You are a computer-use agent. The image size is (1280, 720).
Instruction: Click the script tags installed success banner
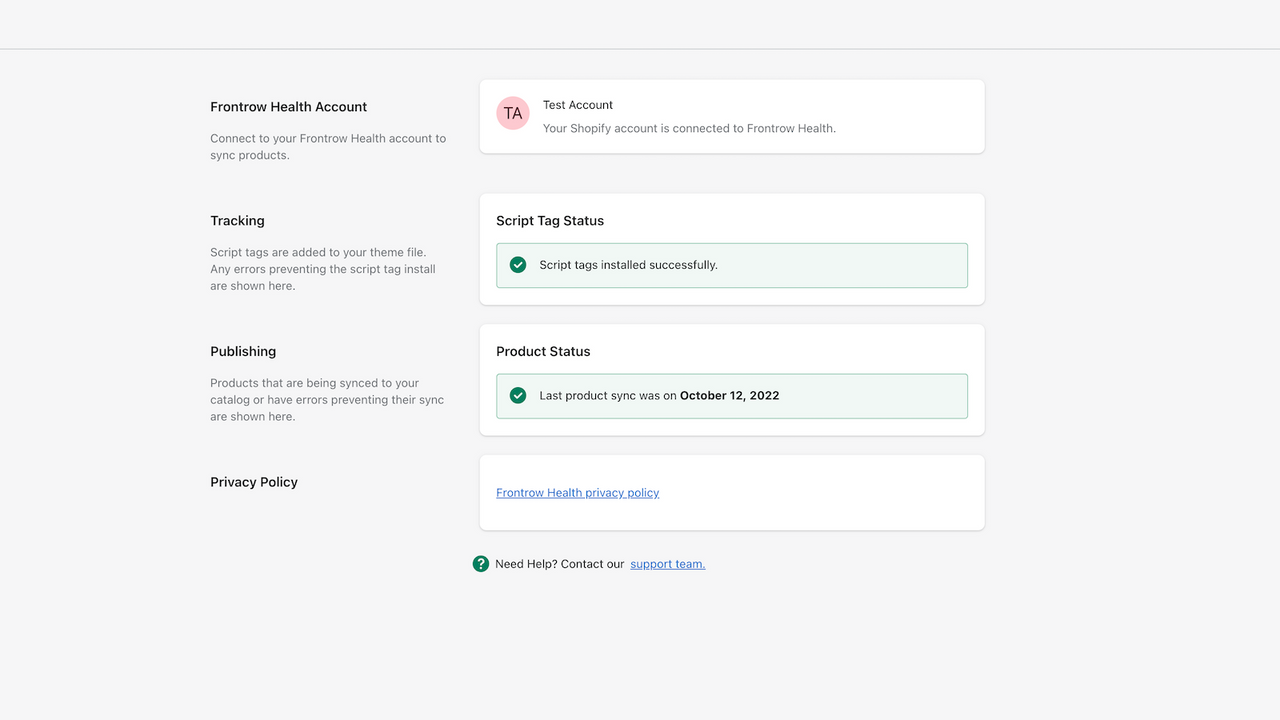tap(732, 265)
